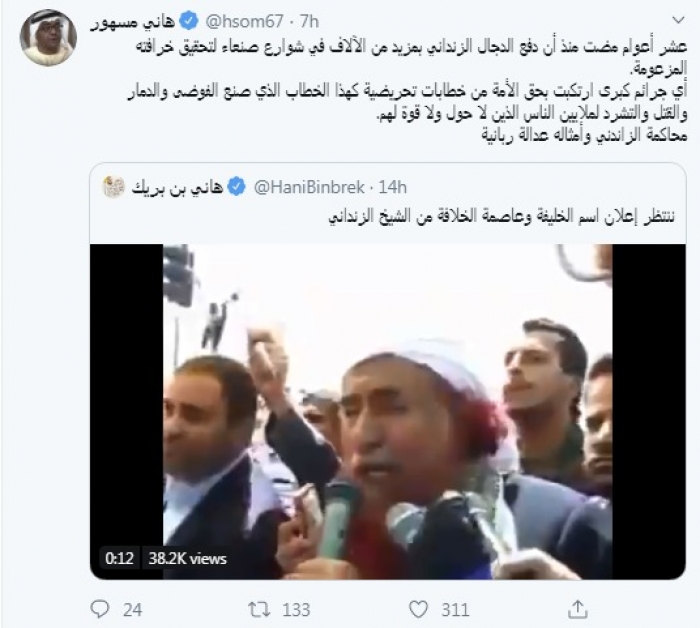
Task: Retweet using the 133 retweets icon
Action: click(259, 609)
